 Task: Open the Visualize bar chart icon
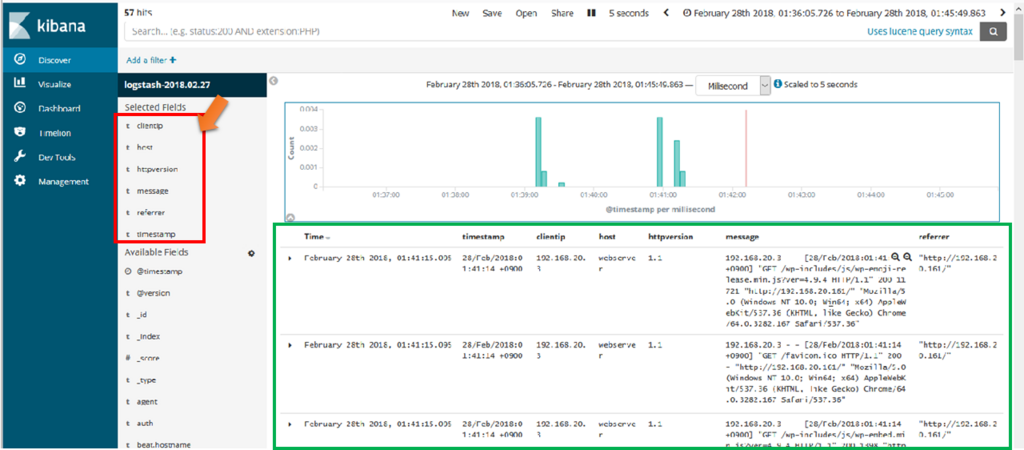click(x=20, y=84)
